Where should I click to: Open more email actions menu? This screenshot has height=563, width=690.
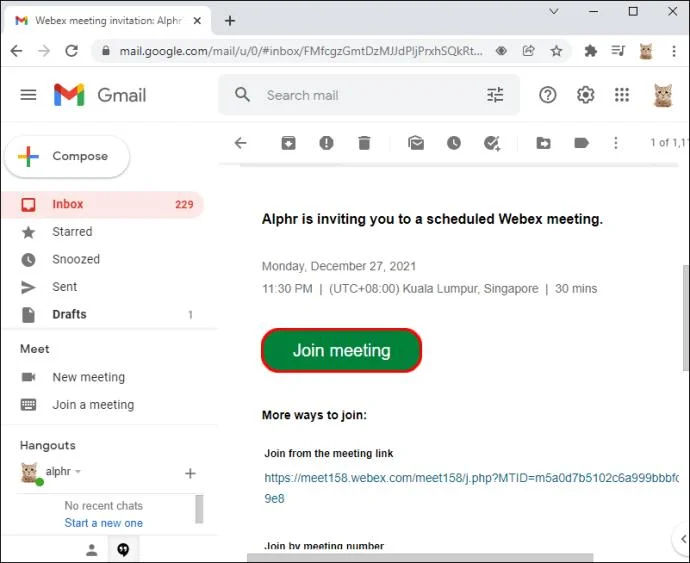[x=616, y=143]
